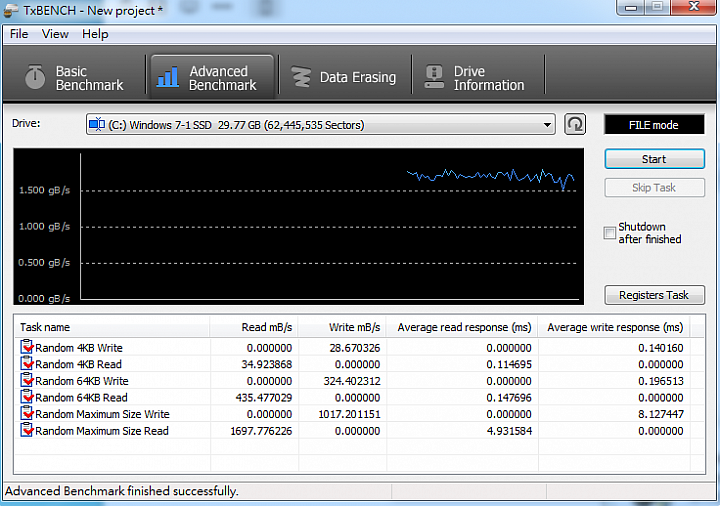Click the FILE mode button
This screenshot has width=720, height=506.
click(x=654, y=124)
